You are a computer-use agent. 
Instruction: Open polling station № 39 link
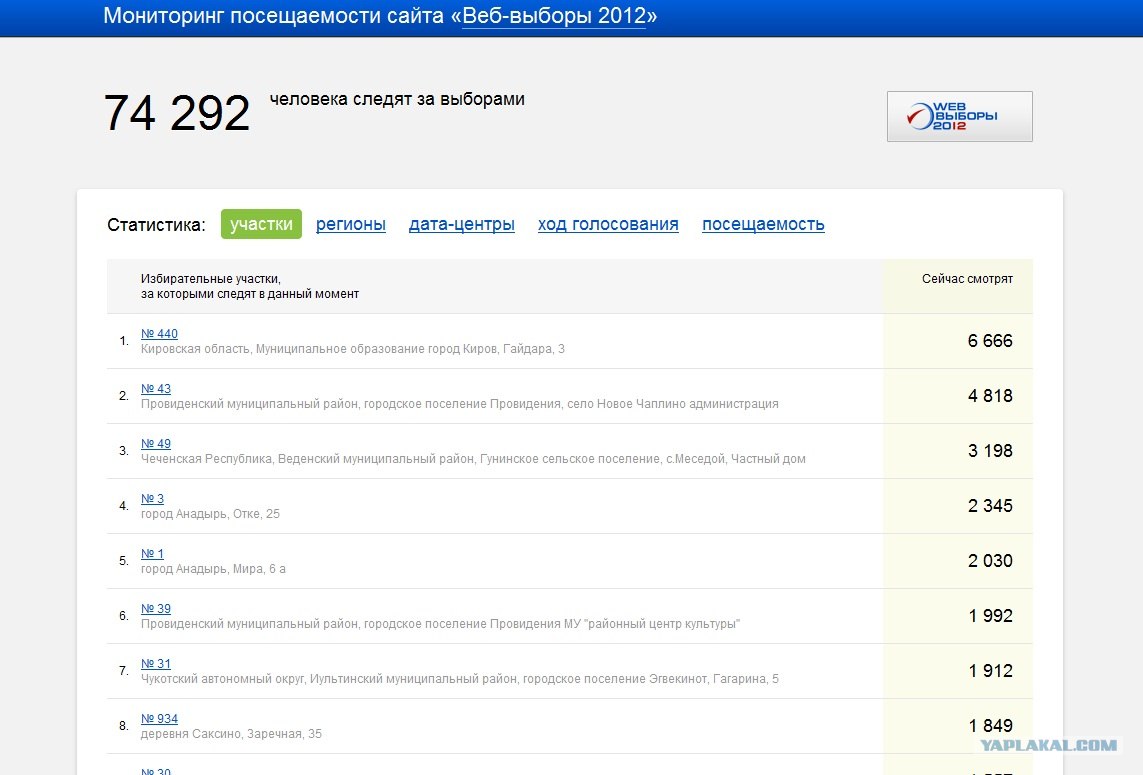pos(156,609)
